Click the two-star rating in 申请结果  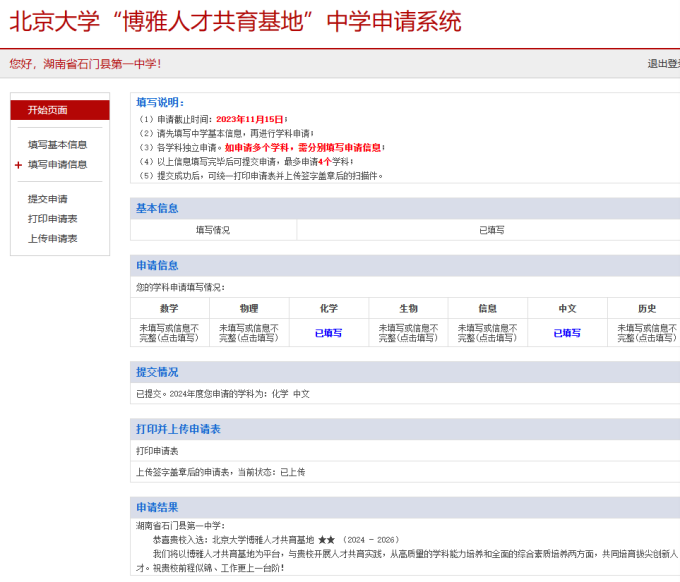[327, 540]
